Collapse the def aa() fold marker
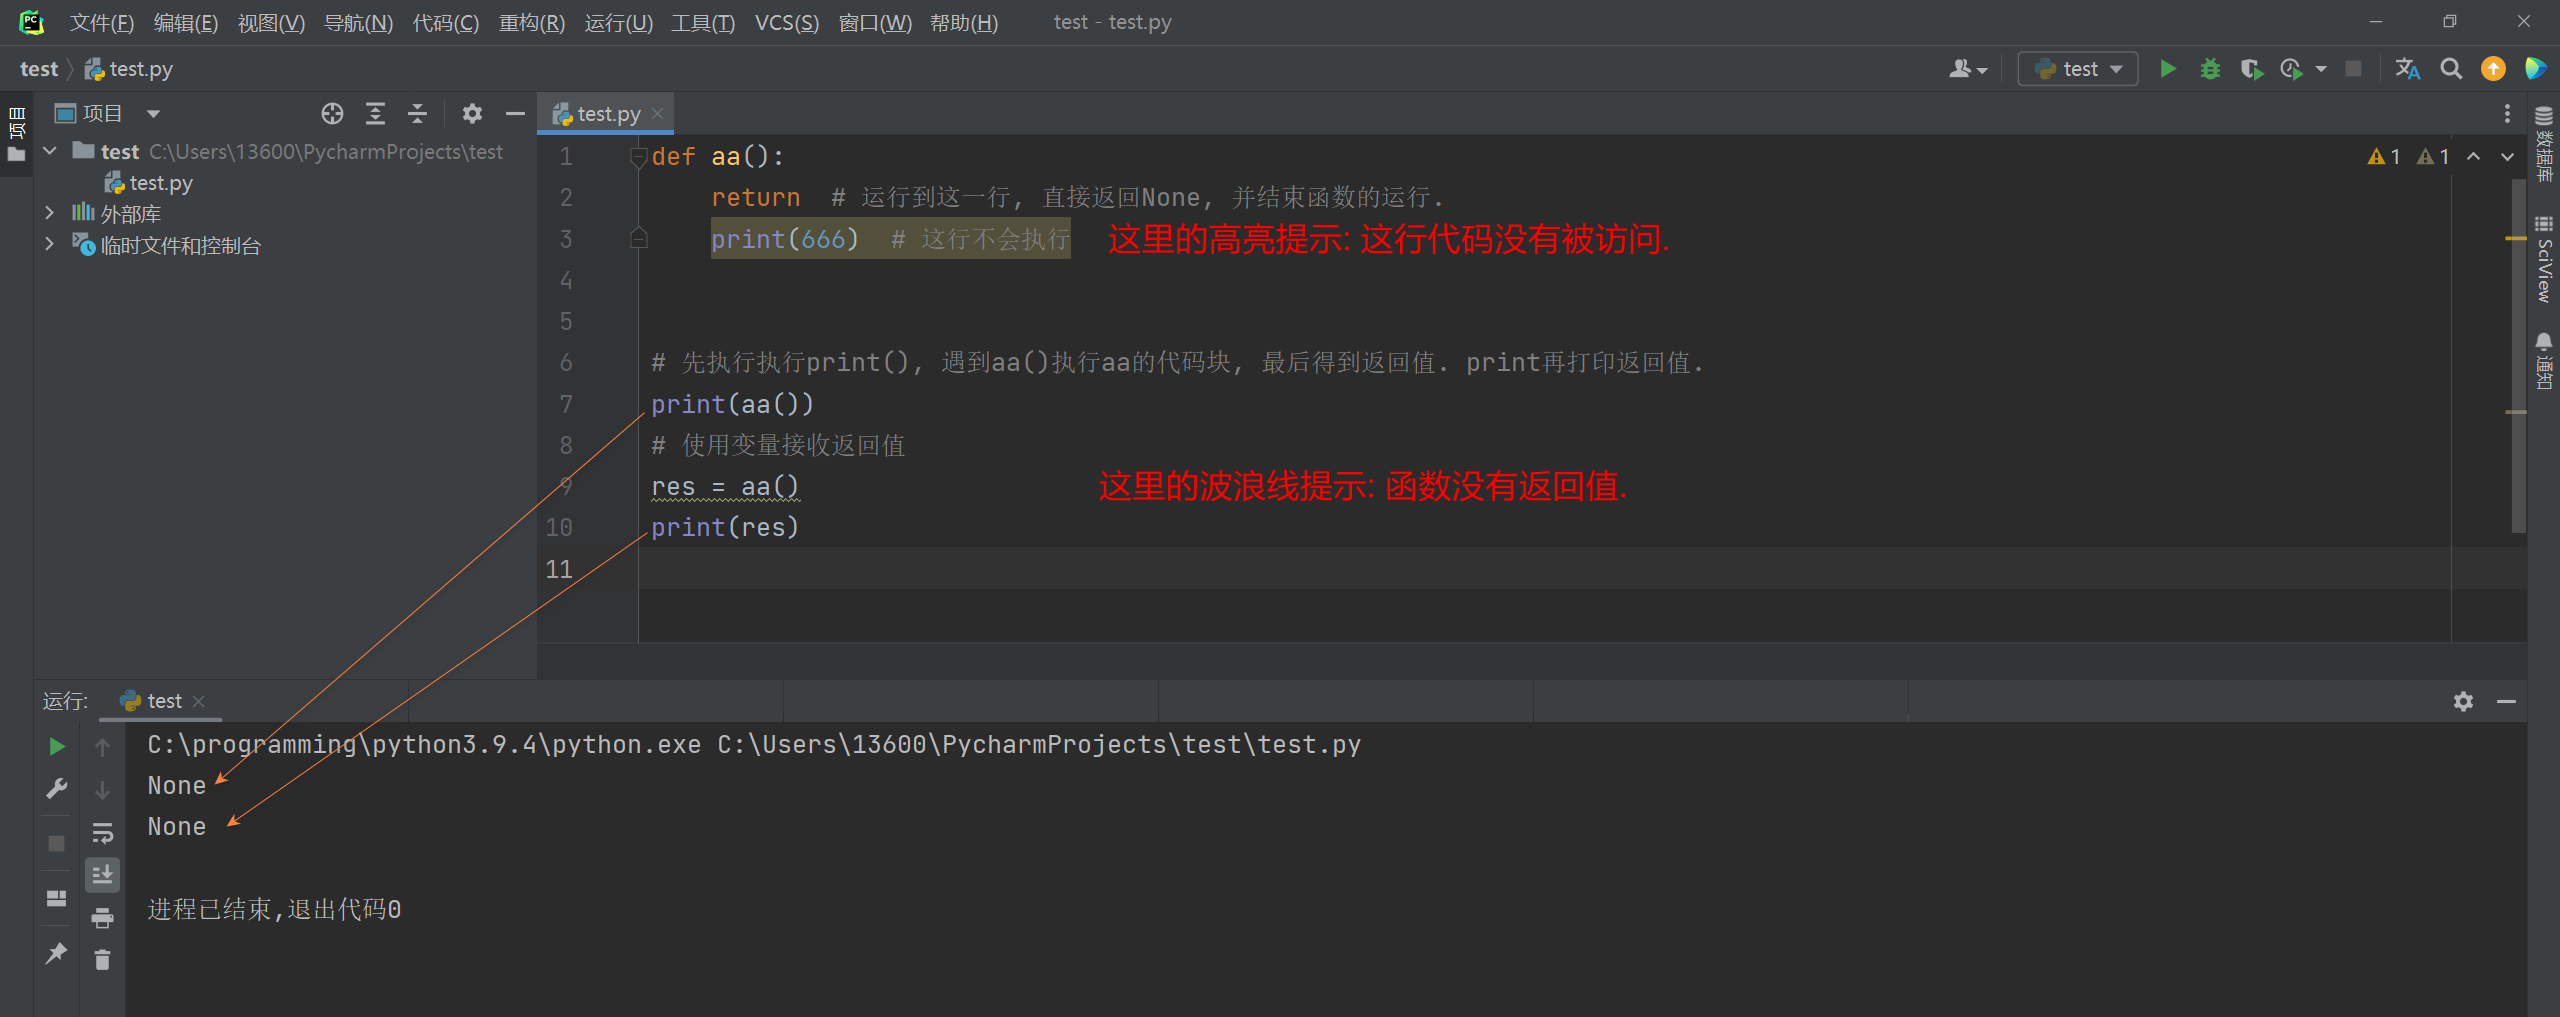 click(638, 157)
